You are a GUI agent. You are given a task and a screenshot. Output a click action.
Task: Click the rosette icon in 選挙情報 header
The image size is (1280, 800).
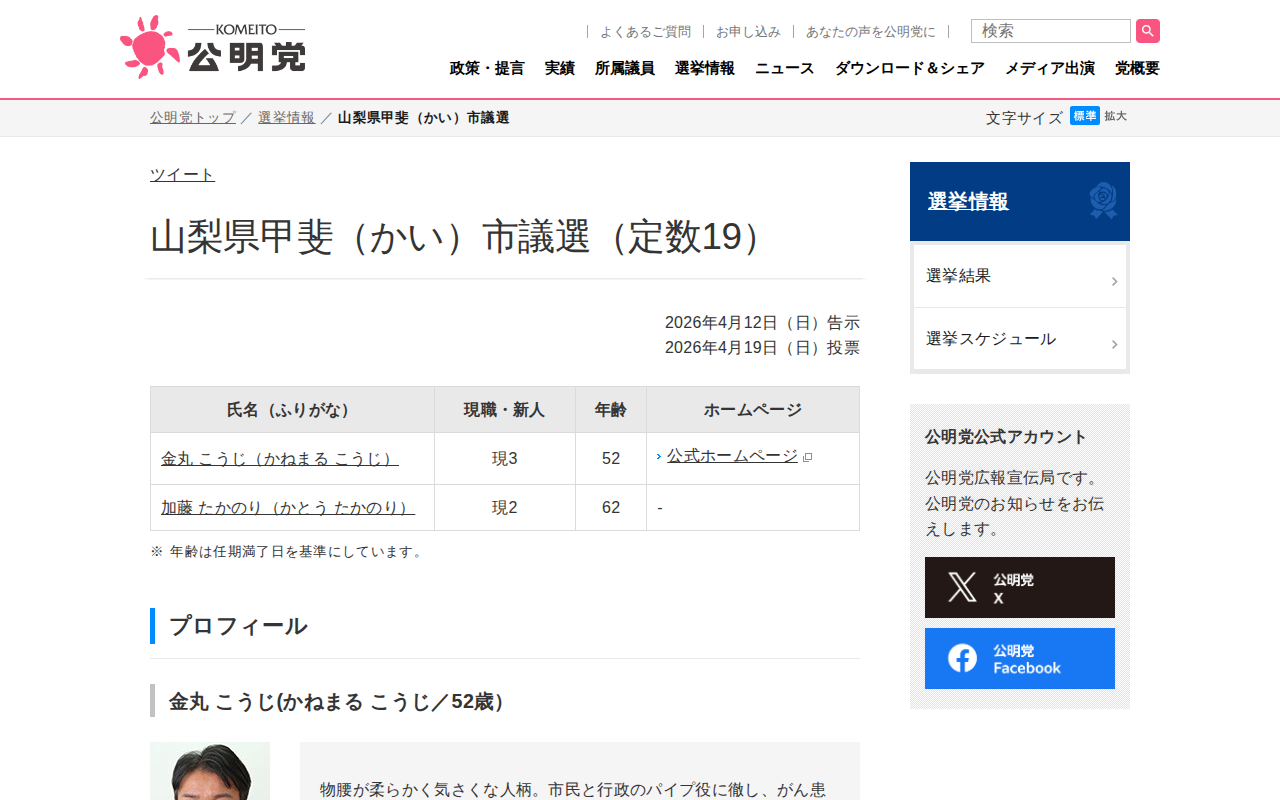click(1103, 201)
